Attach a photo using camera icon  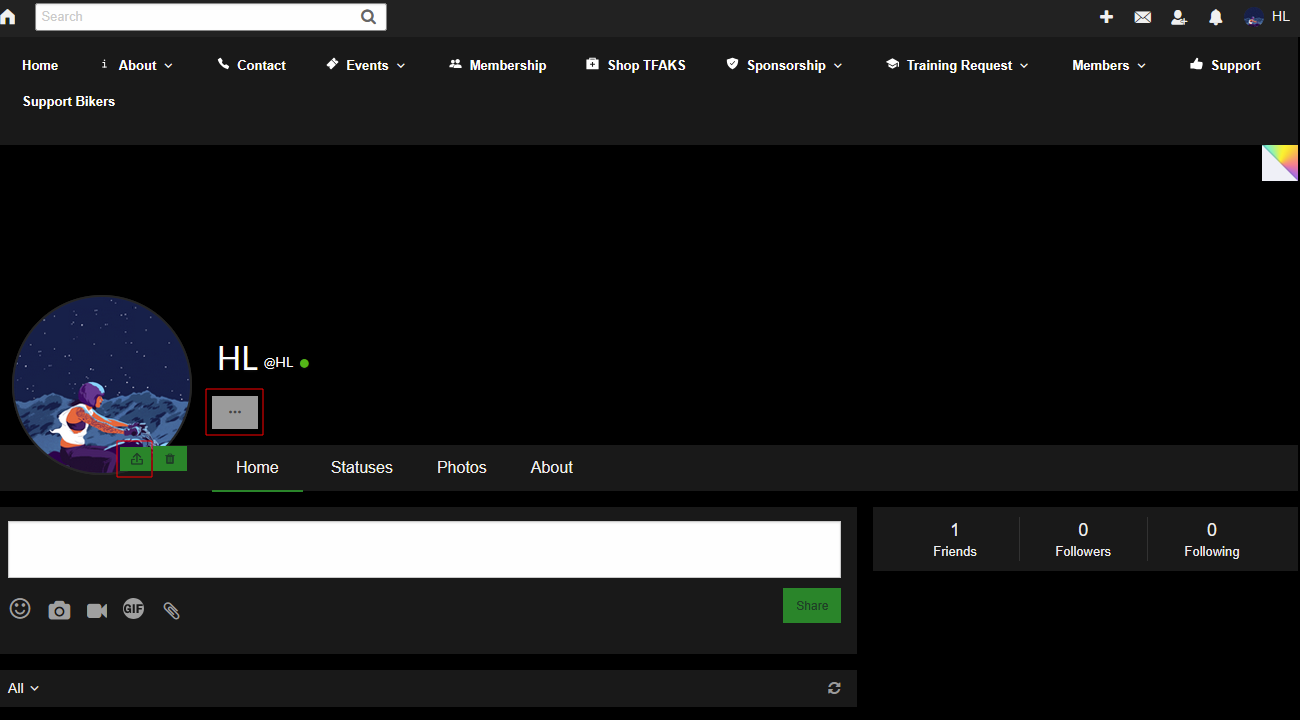59,610
